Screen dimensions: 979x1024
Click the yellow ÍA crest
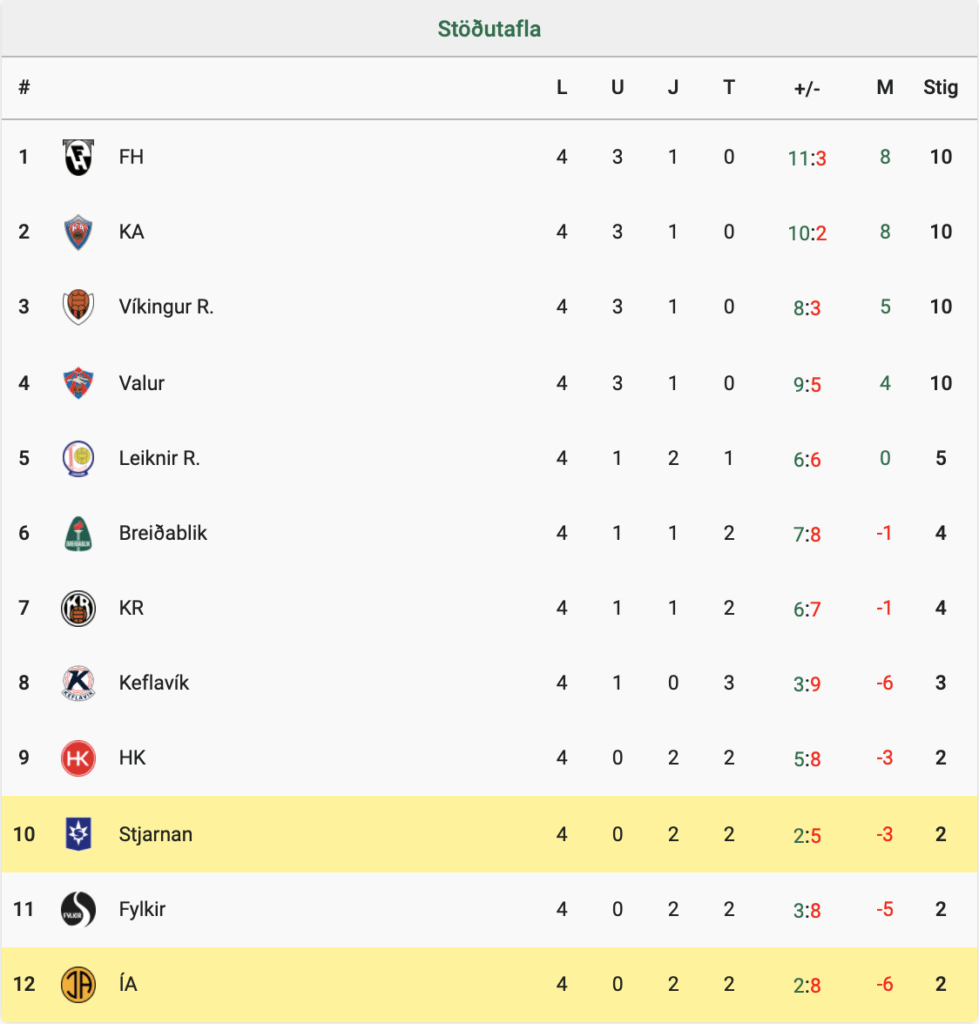click(x=78, y=984)
